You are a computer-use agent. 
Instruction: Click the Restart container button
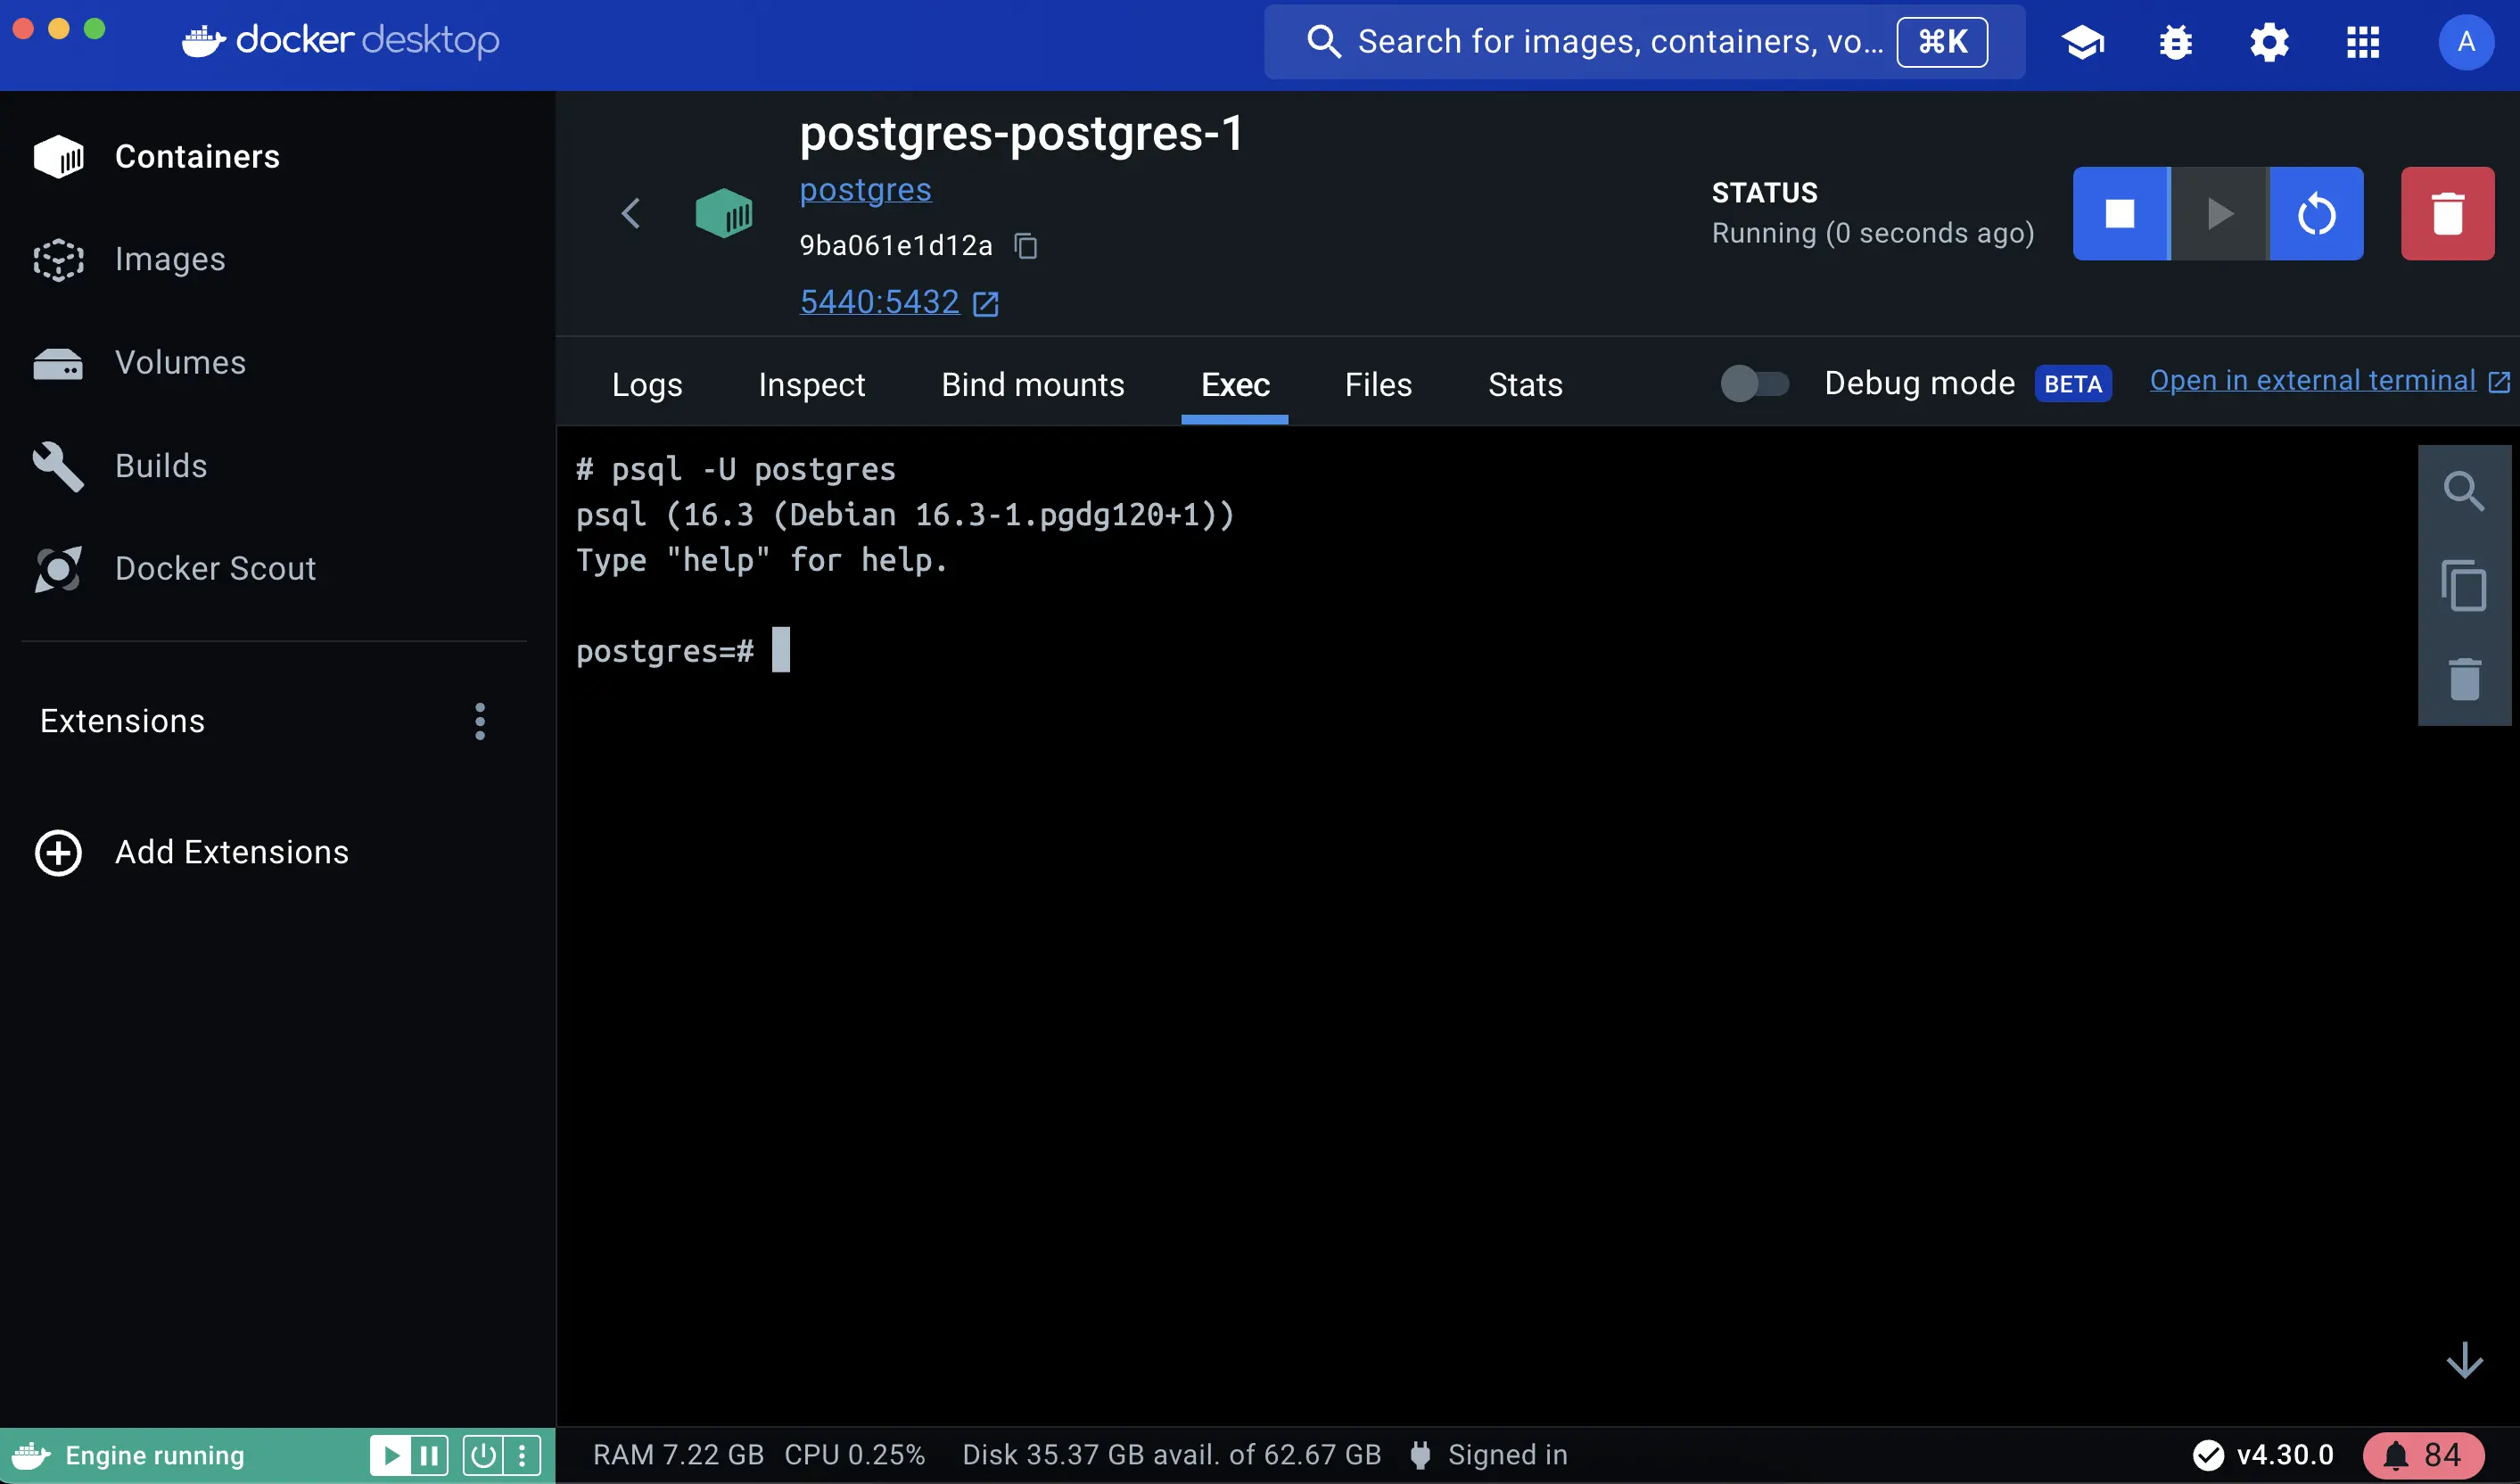2315,212
